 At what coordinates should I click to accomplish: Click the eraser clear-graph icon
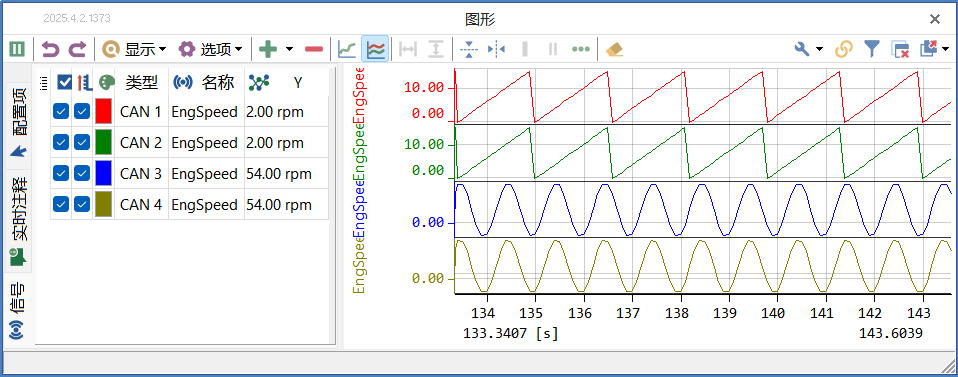614,49
